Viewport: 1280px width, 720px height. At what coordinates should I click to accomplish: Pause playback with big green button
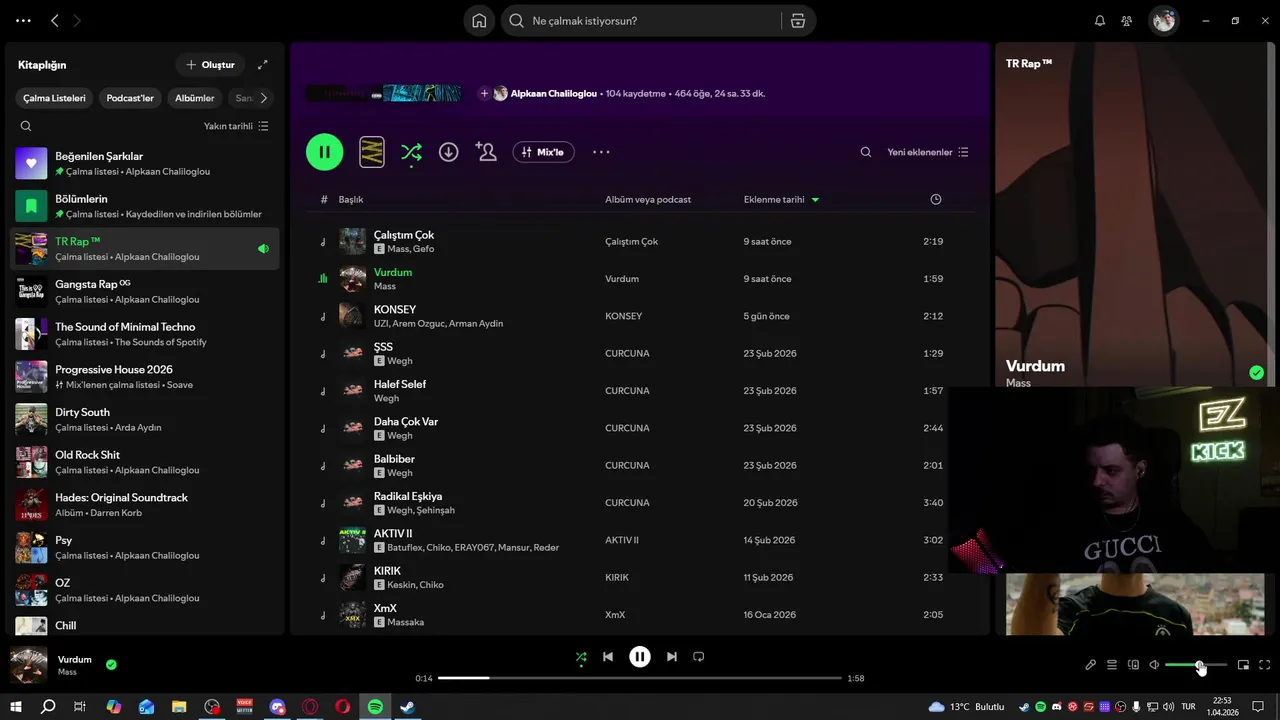tap(324, 152)
